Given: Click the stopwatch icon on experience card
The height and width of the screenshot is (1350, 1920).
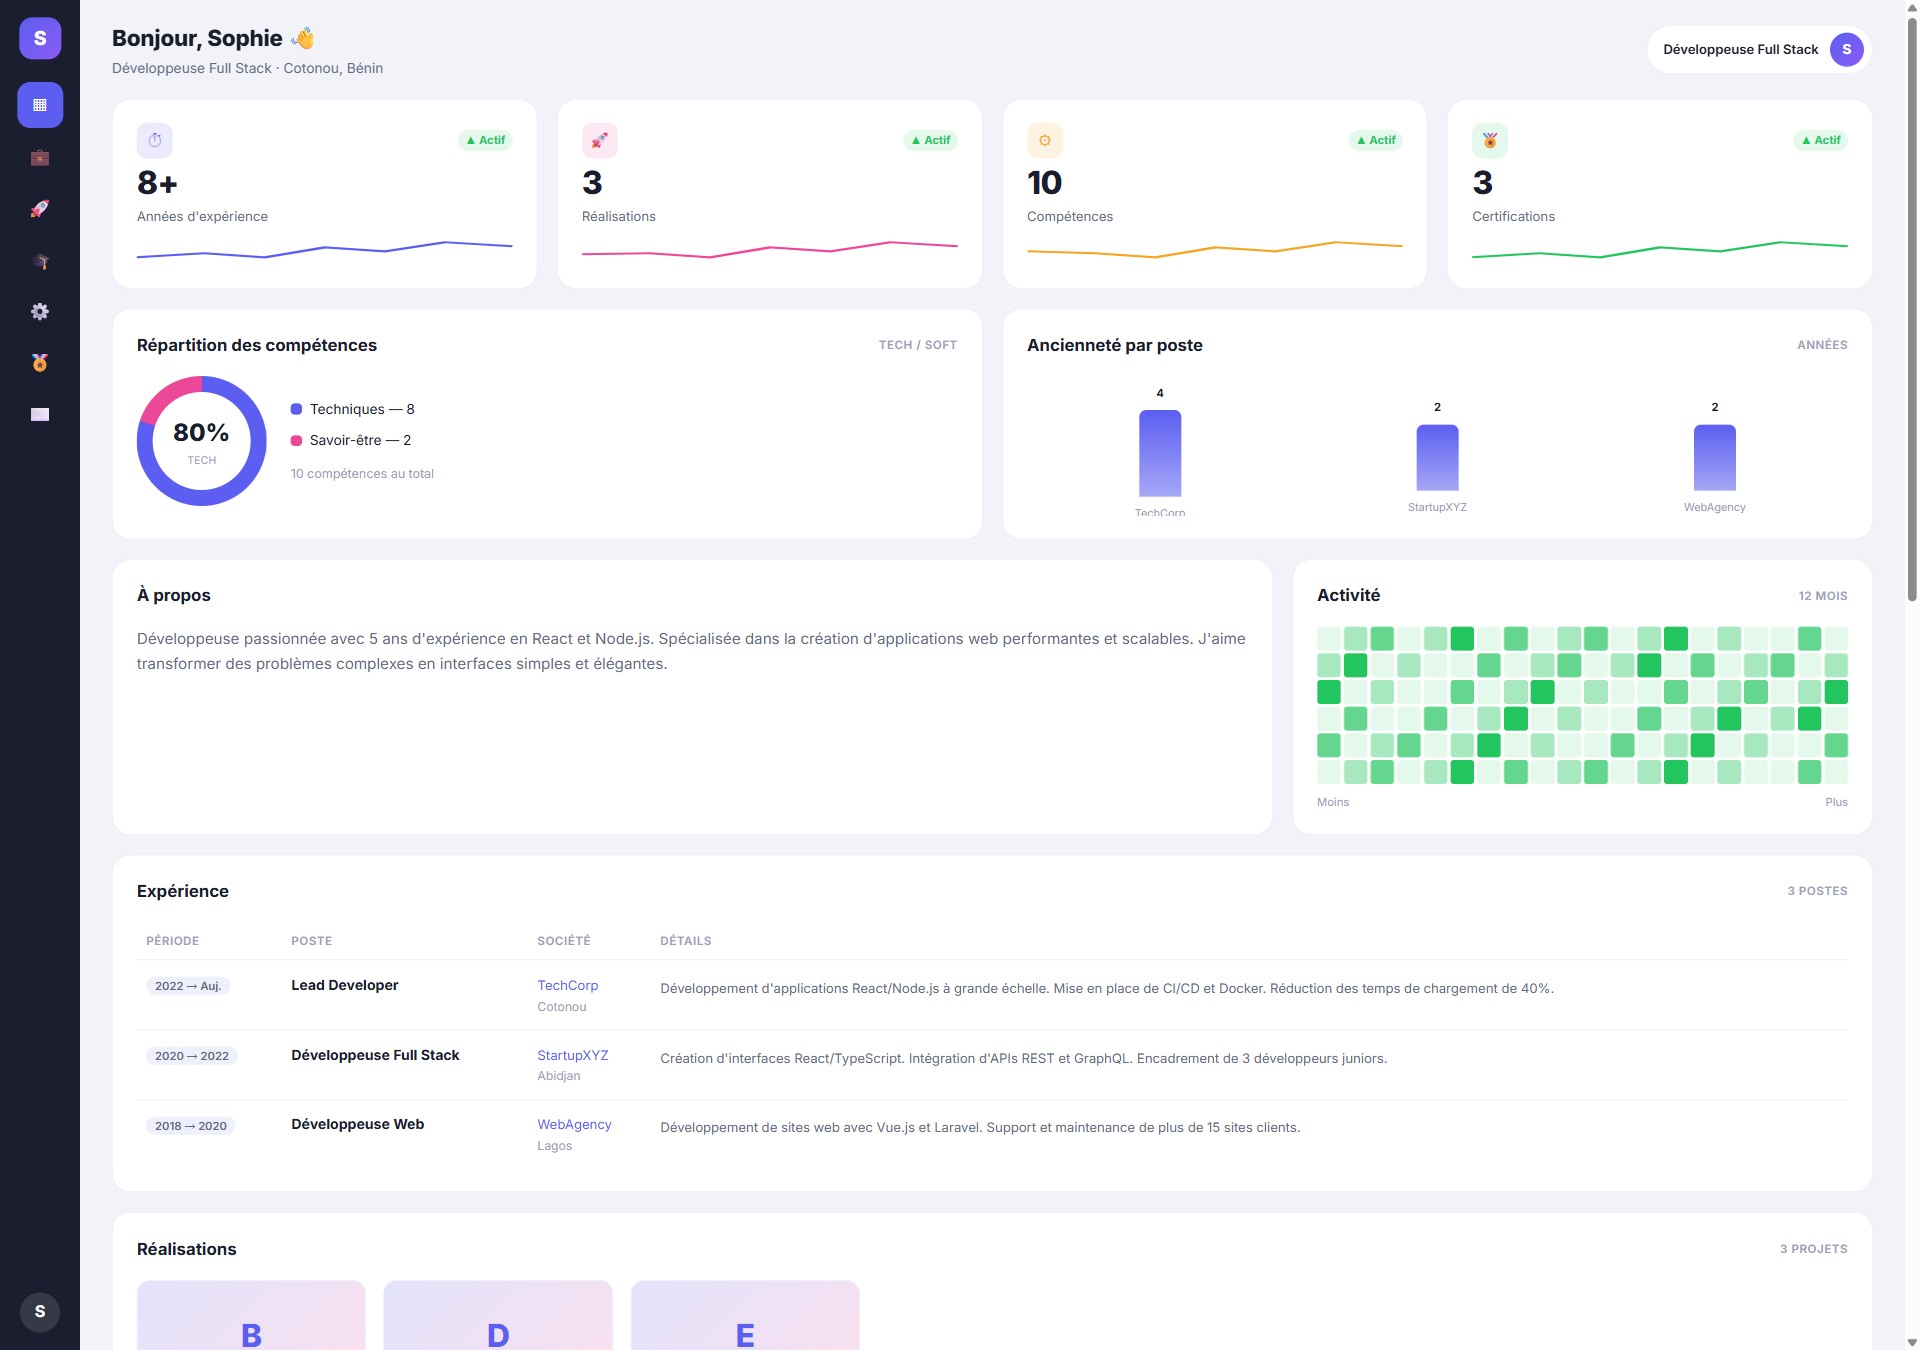Looking at the screenshot, I should pos(155,140).
